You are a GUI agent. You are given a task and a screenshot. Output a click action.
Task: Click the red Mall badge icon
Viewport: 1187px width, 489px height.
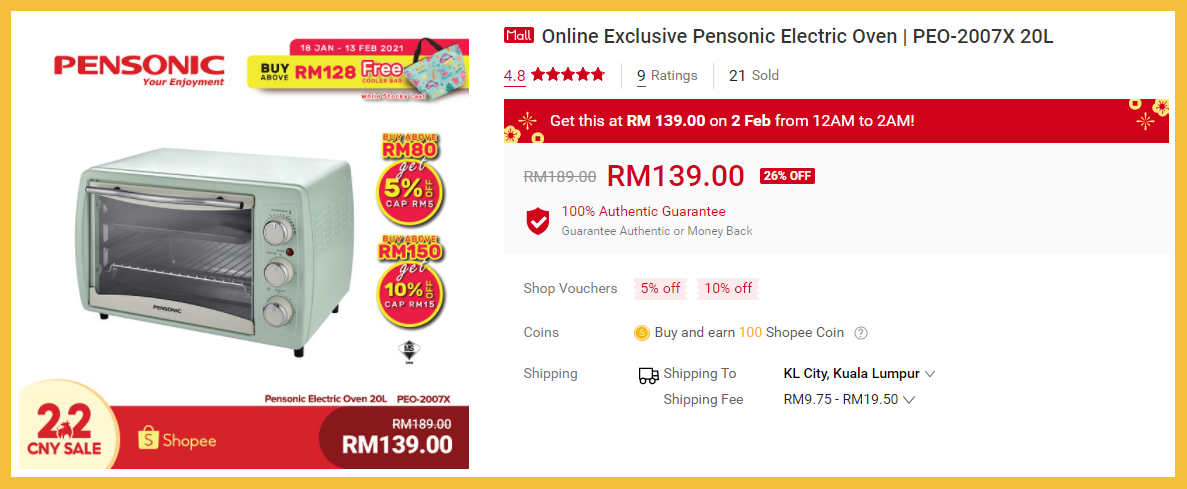519,37
